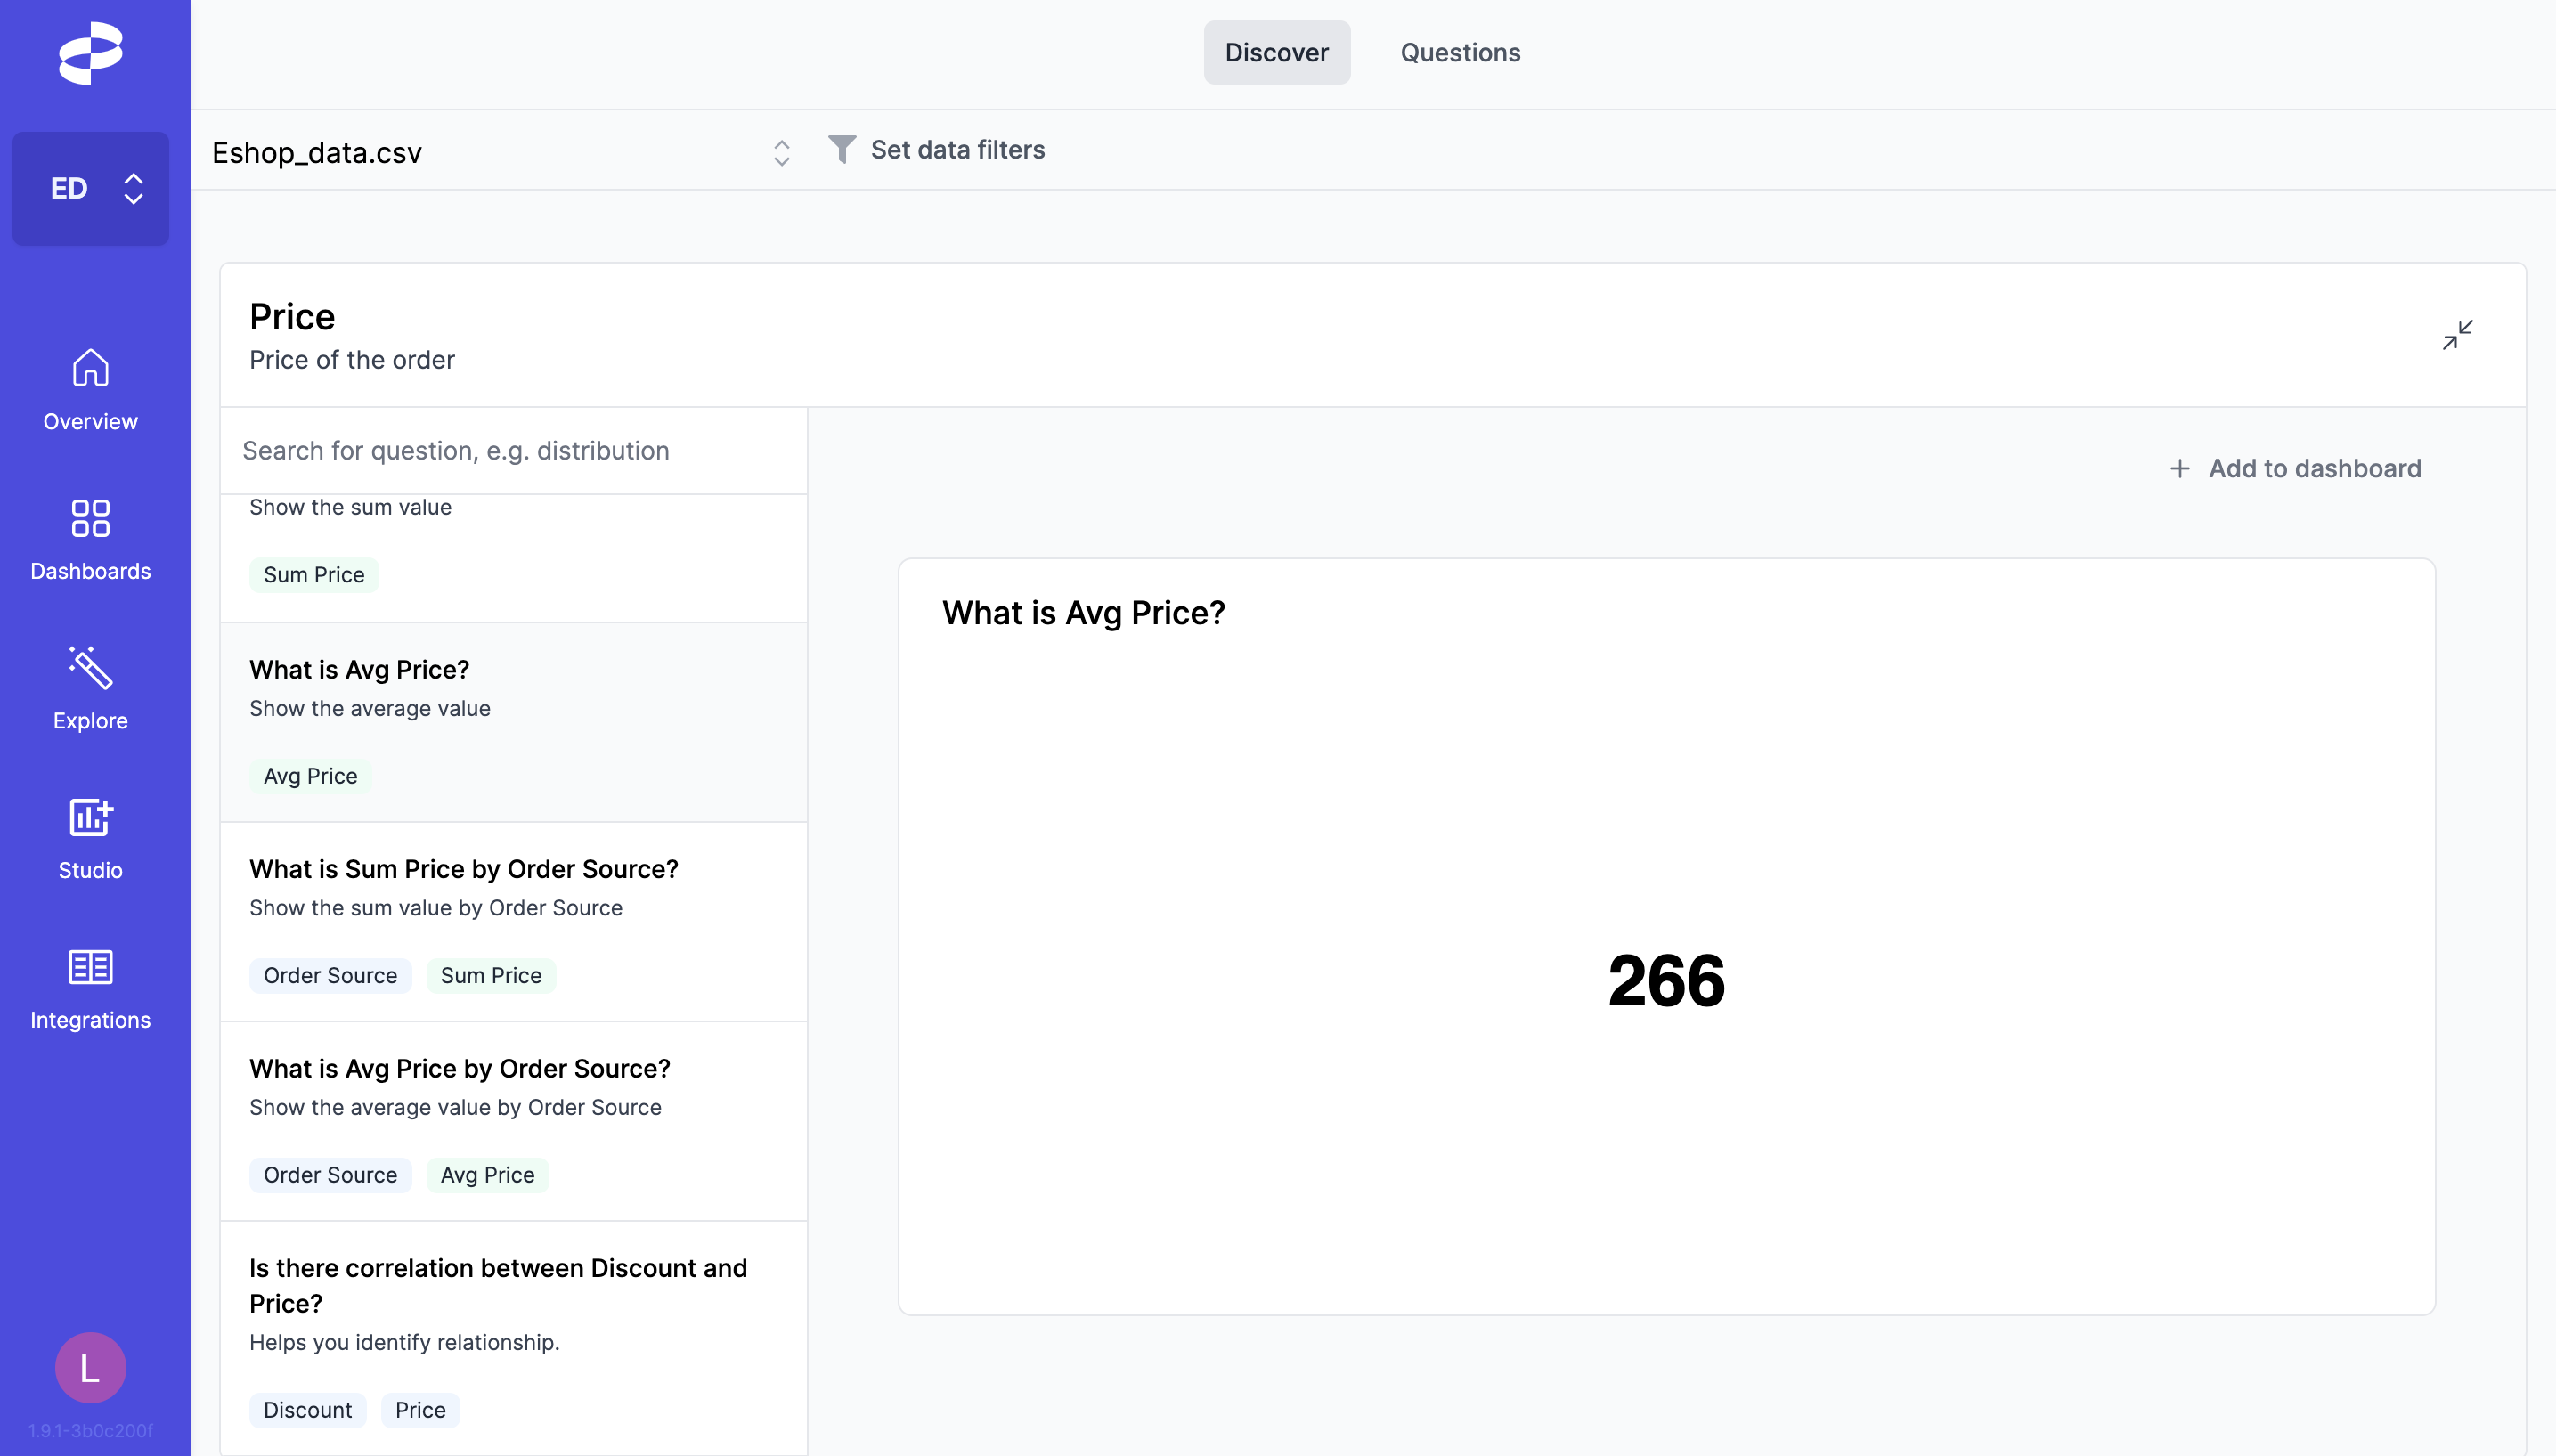
Task: Expand the ED workspace switcher
Action: coord(90,189)
